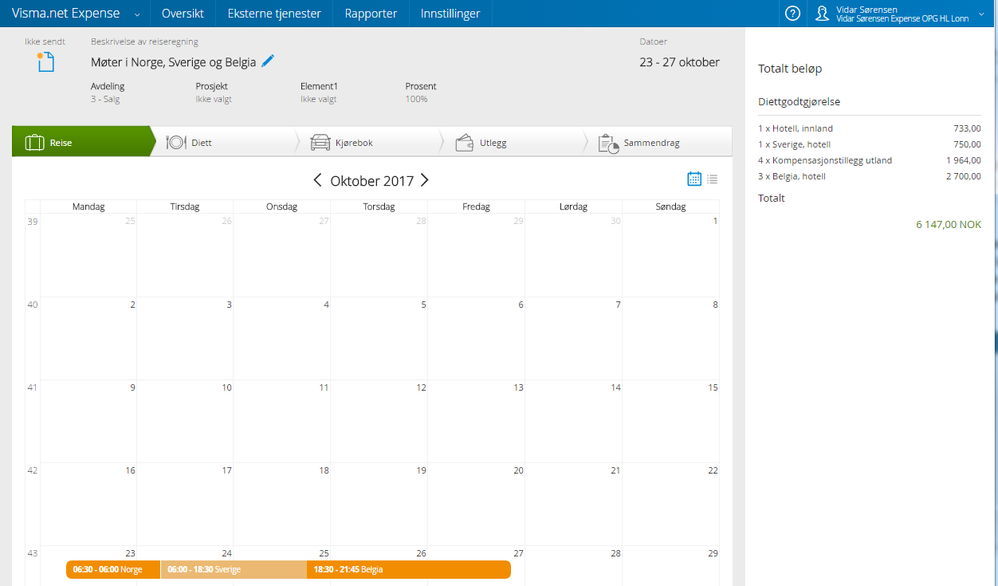Screen dimensions: 998x586
Task: Select calendar day 1 of October
Action: click(715, 221)
